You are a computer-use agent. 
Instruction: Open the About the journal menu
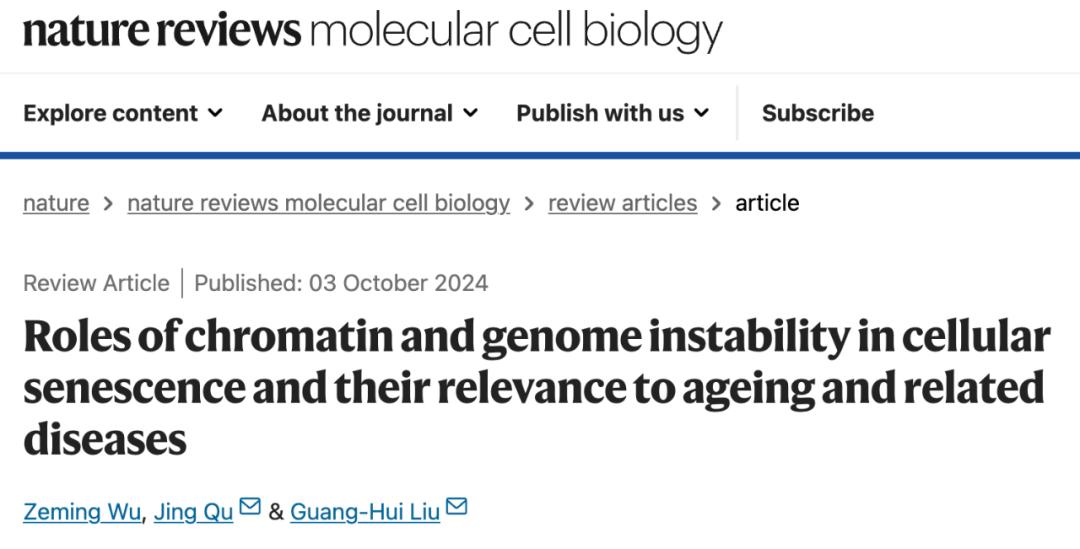[357, 113]
